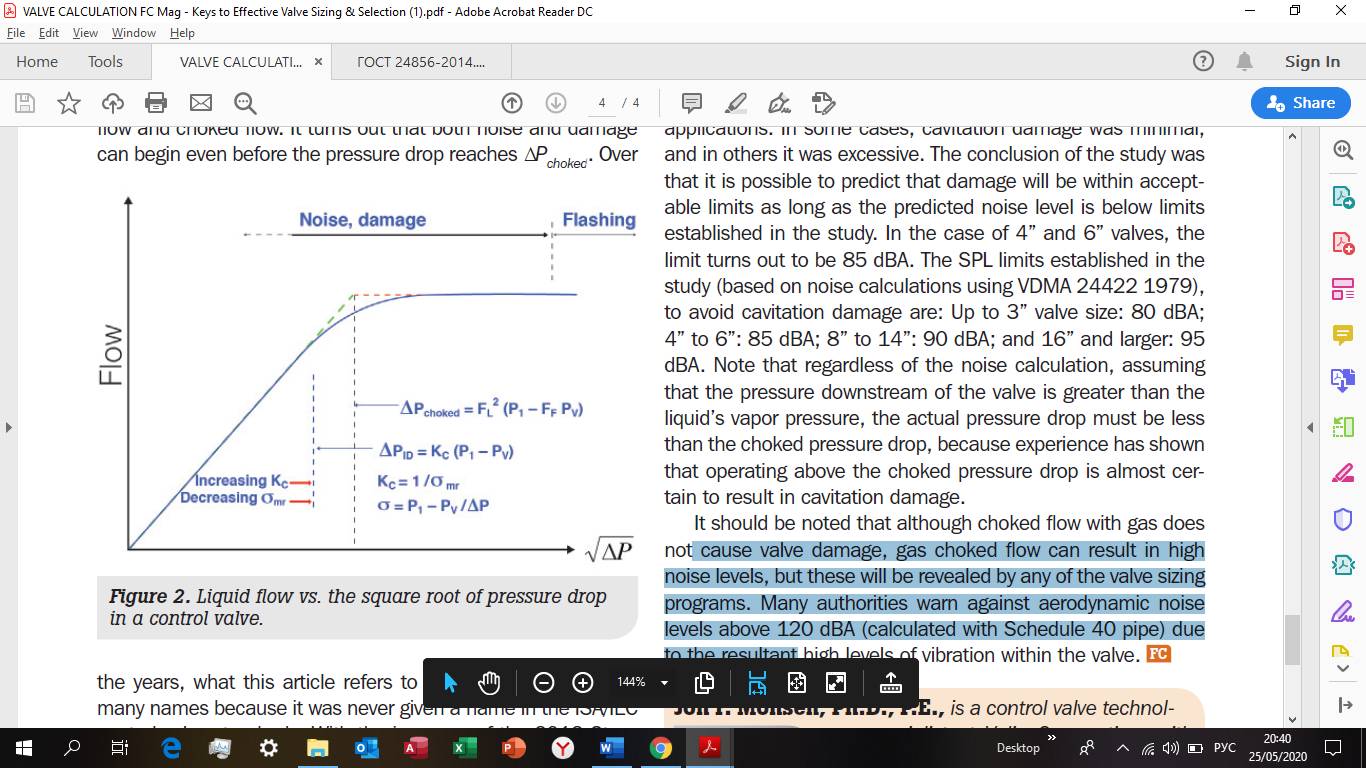
Task: Switch to the arrow selection tool
Action: 450,682
